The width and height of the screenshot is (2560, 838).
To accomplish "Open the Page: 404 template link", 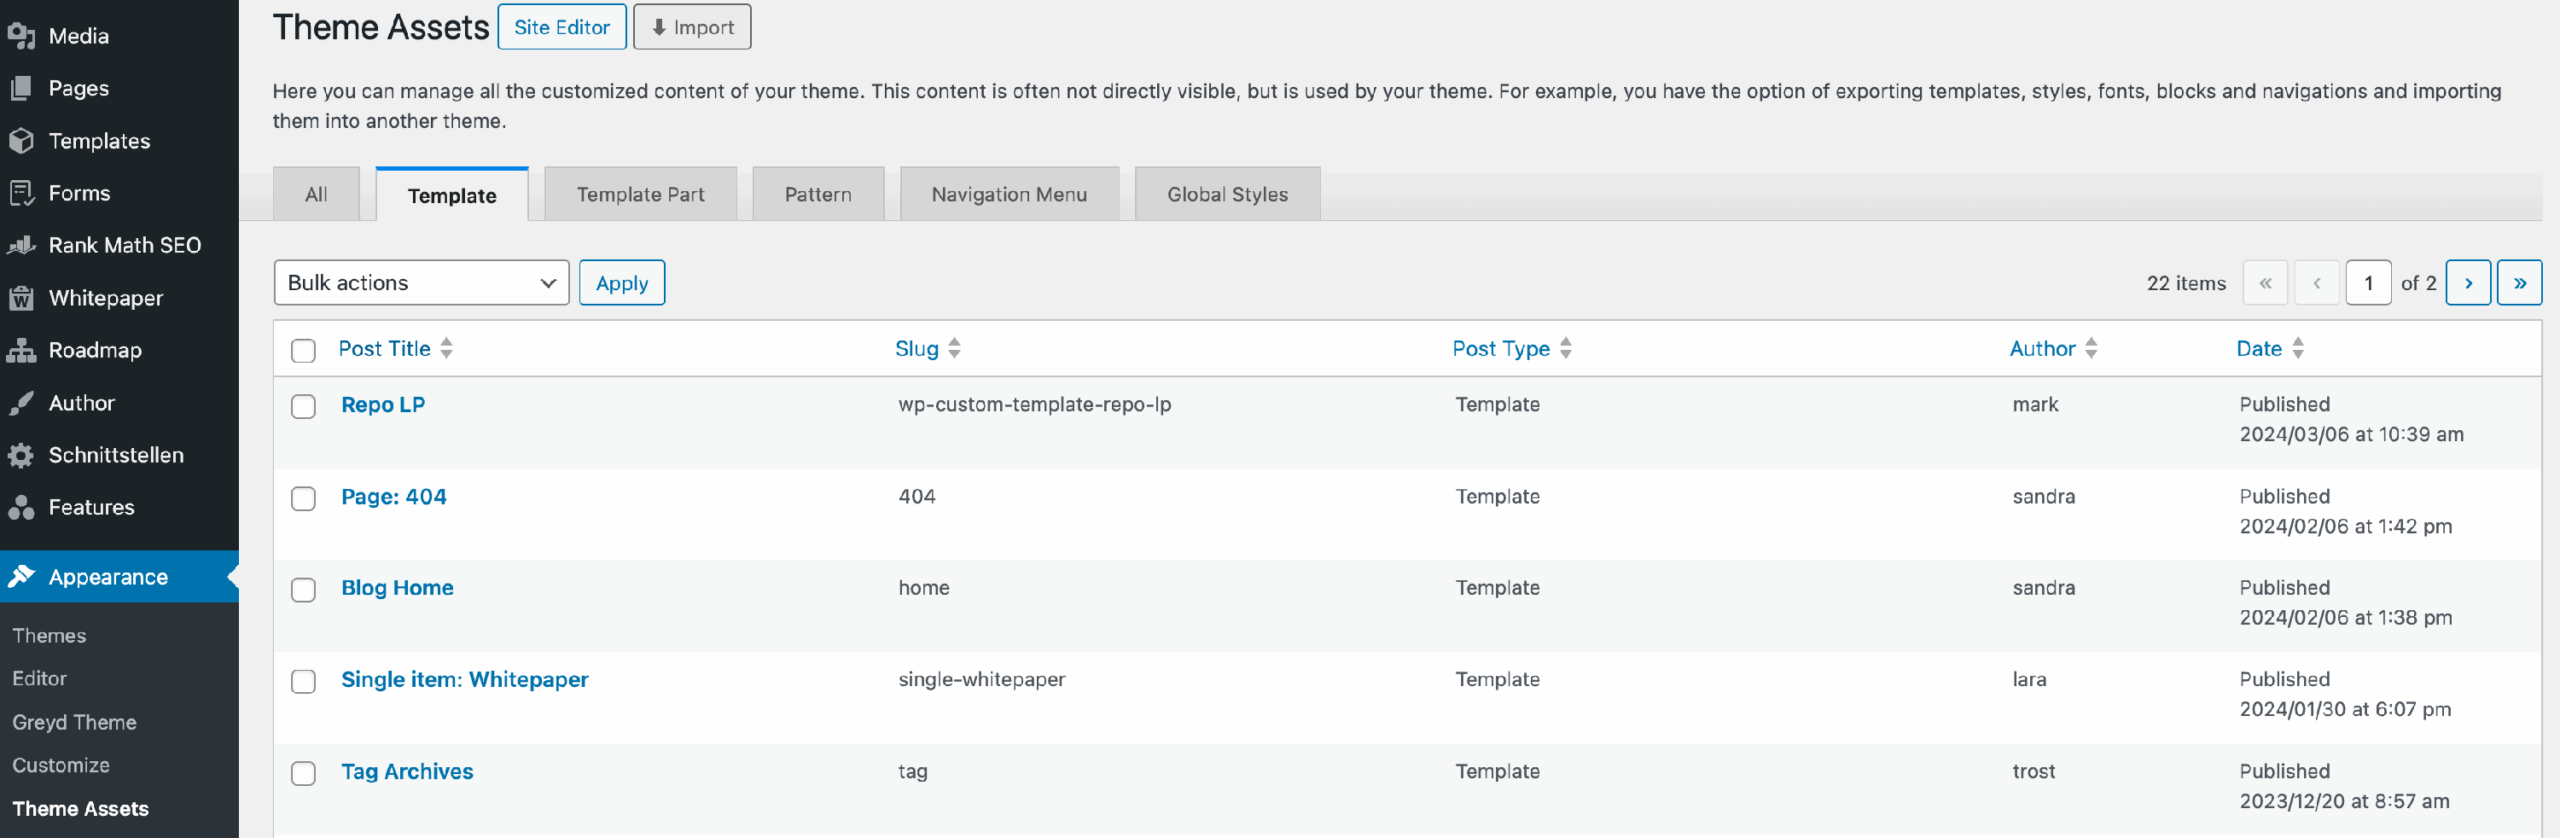I will (x=394, y=497).
